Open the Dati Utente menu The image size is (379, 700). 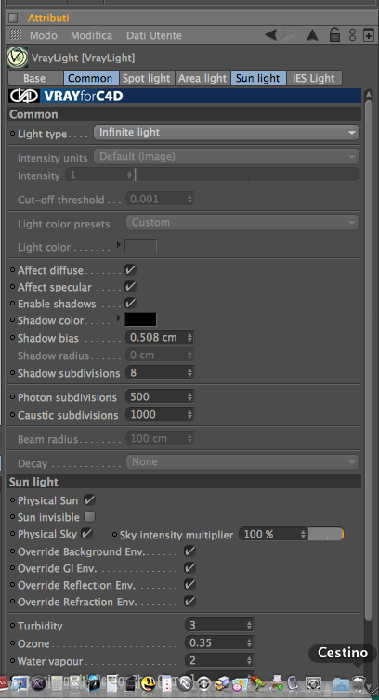point(154,35)
